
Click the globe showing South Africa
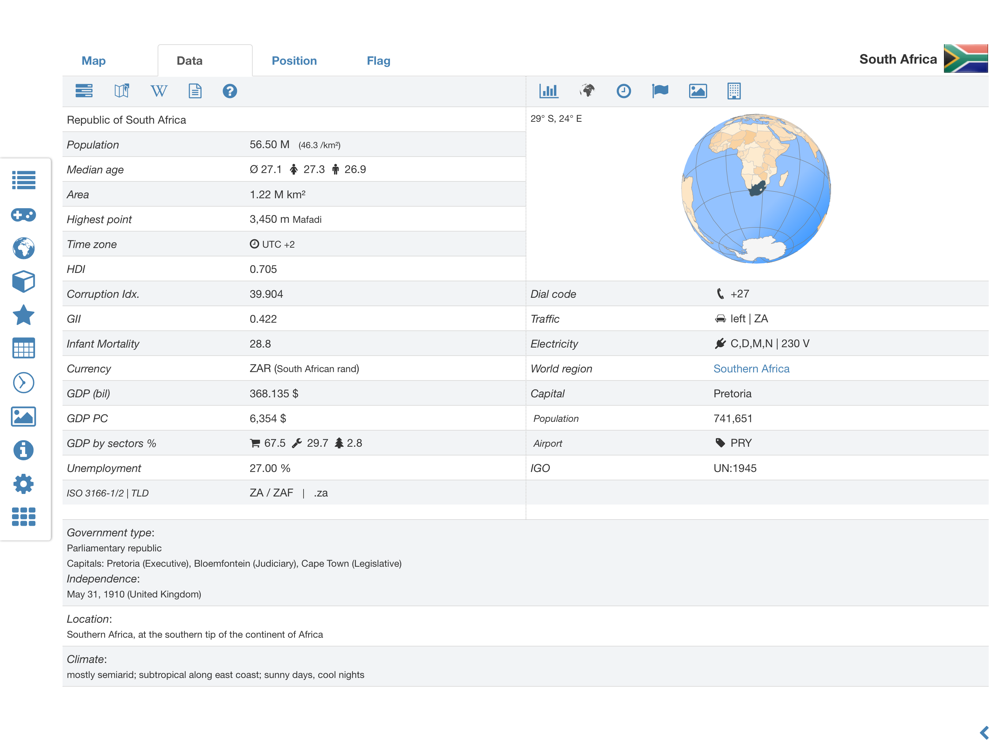pos(756,189)
